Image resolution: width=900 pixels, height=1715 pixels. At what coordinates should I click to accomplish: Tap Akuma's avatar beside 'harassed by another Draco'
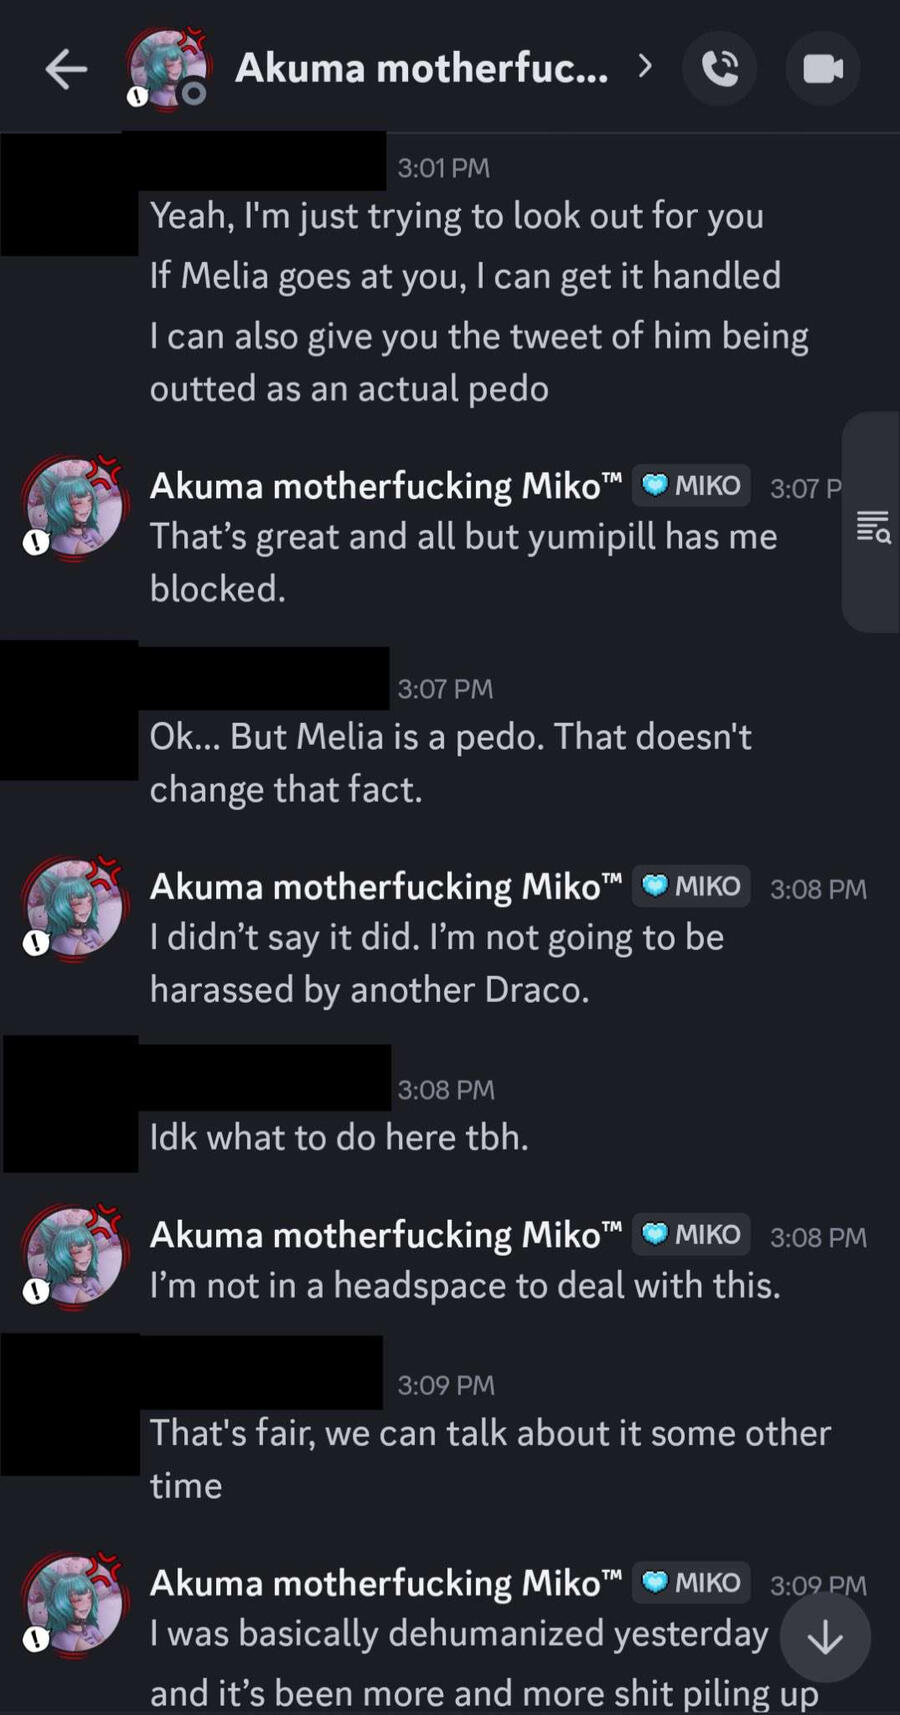pyautogui.click(x=75, y=910)
